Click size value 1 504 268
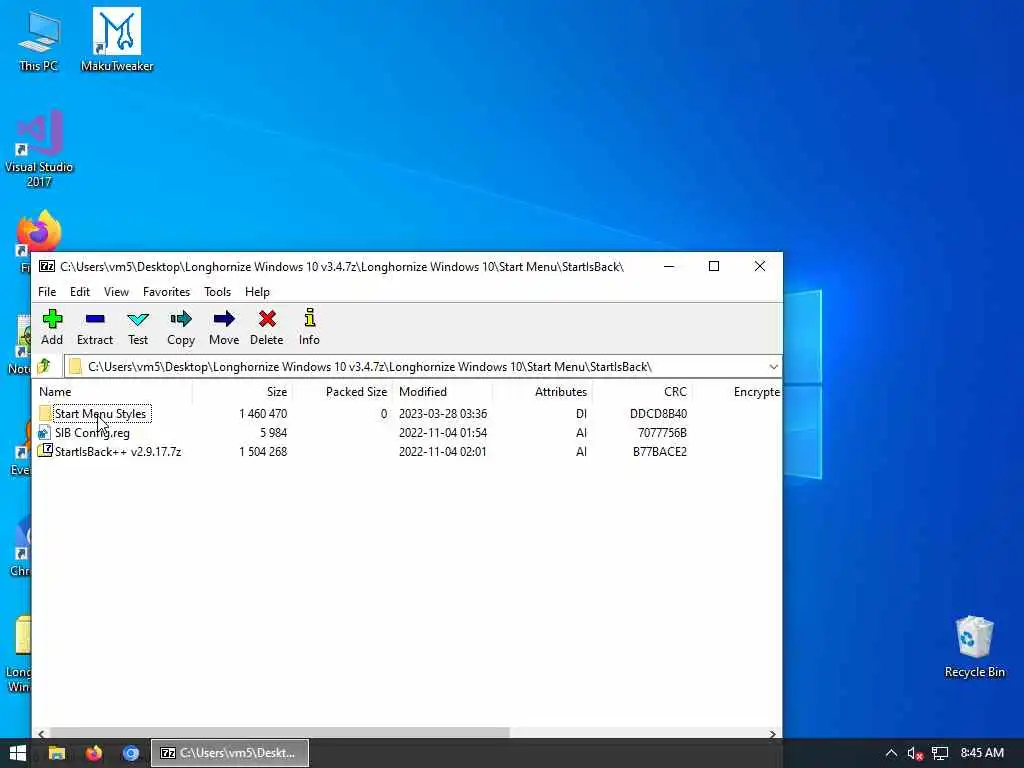Image resolution: width=1024 pixels, height=768 pixels. pyautogui.click(x=263, y=451)
